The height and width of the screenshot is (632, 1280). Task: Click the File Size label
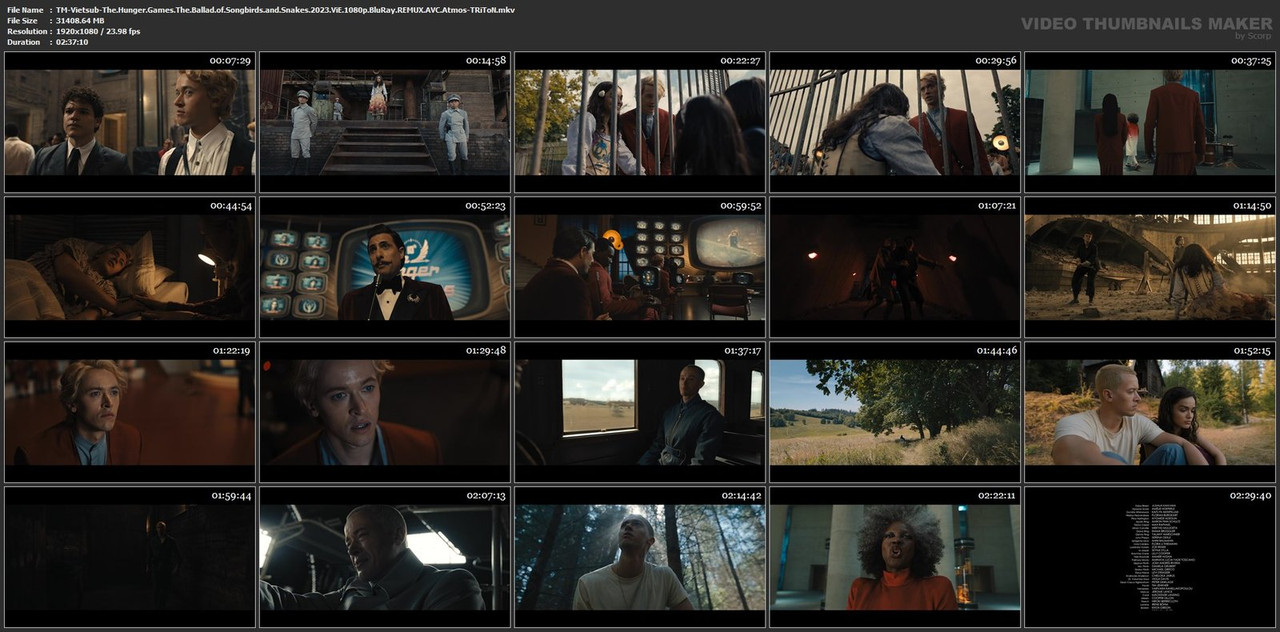tap(22, 20)
